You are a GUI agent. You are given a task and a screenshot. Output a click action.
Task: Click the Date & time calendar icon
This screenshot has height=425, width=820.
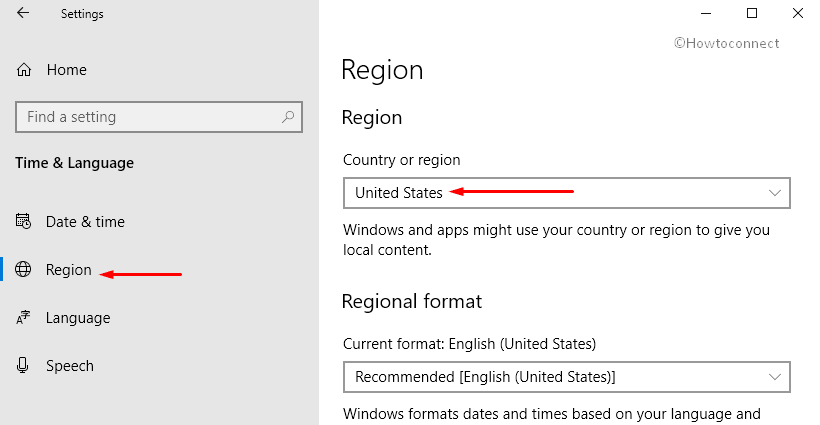tap(23, 222)
